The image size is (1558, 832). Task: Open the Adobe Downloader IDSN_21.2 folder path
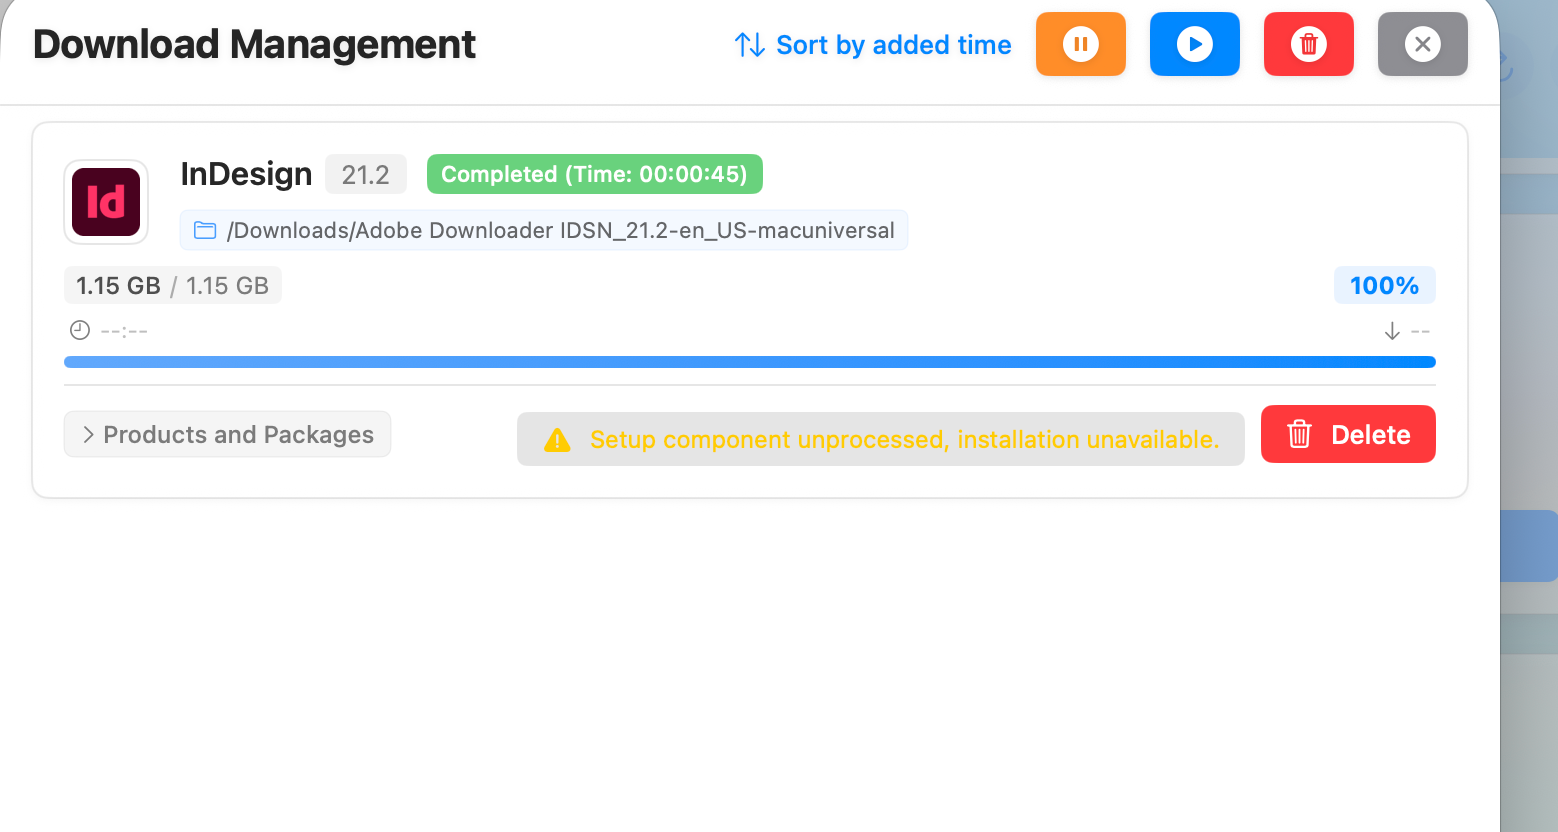[x=560, y=231]
